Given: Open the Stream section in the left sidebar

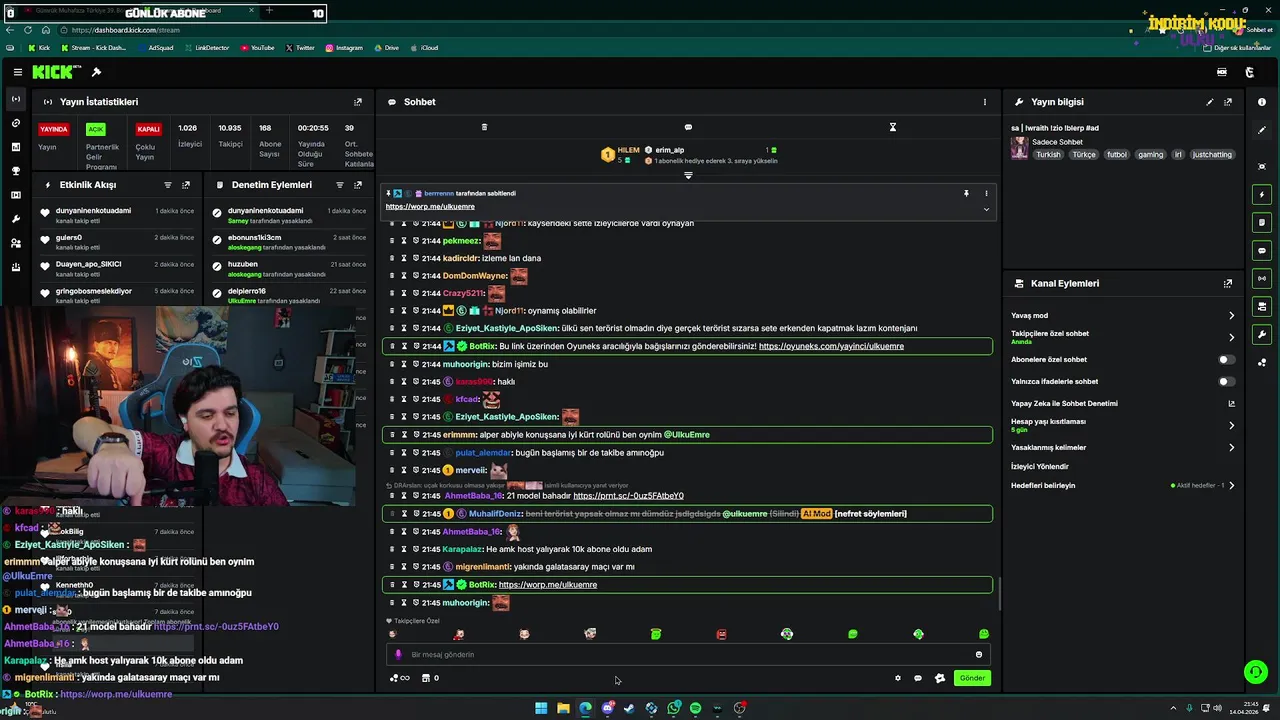Looking at the screenshot, I should [15, 99].
